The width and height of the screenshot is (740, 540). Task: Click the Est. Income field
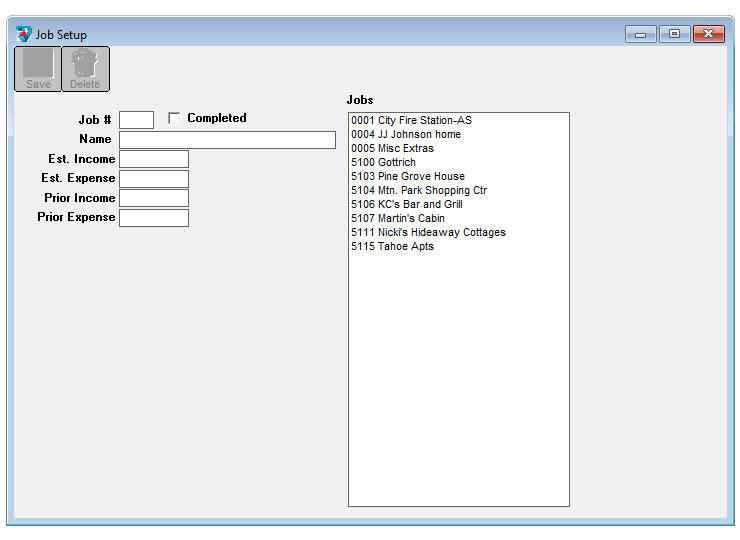[x=153, y=159]
